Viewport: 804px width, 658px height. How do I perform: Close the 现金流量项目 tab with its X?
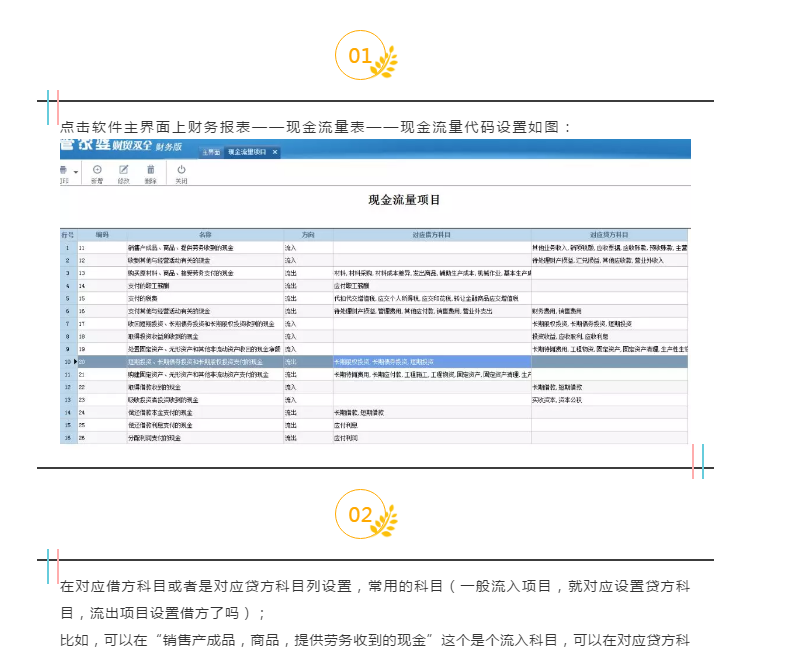coord(275,152)
